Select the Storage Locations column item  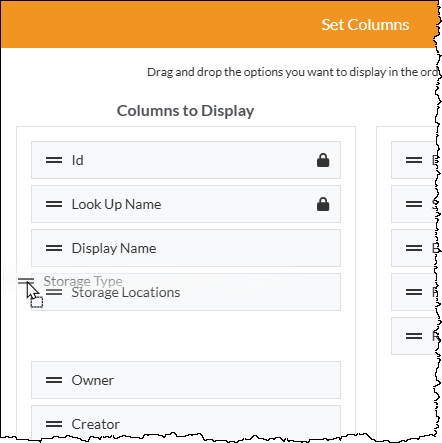click(x=186, y=292)
